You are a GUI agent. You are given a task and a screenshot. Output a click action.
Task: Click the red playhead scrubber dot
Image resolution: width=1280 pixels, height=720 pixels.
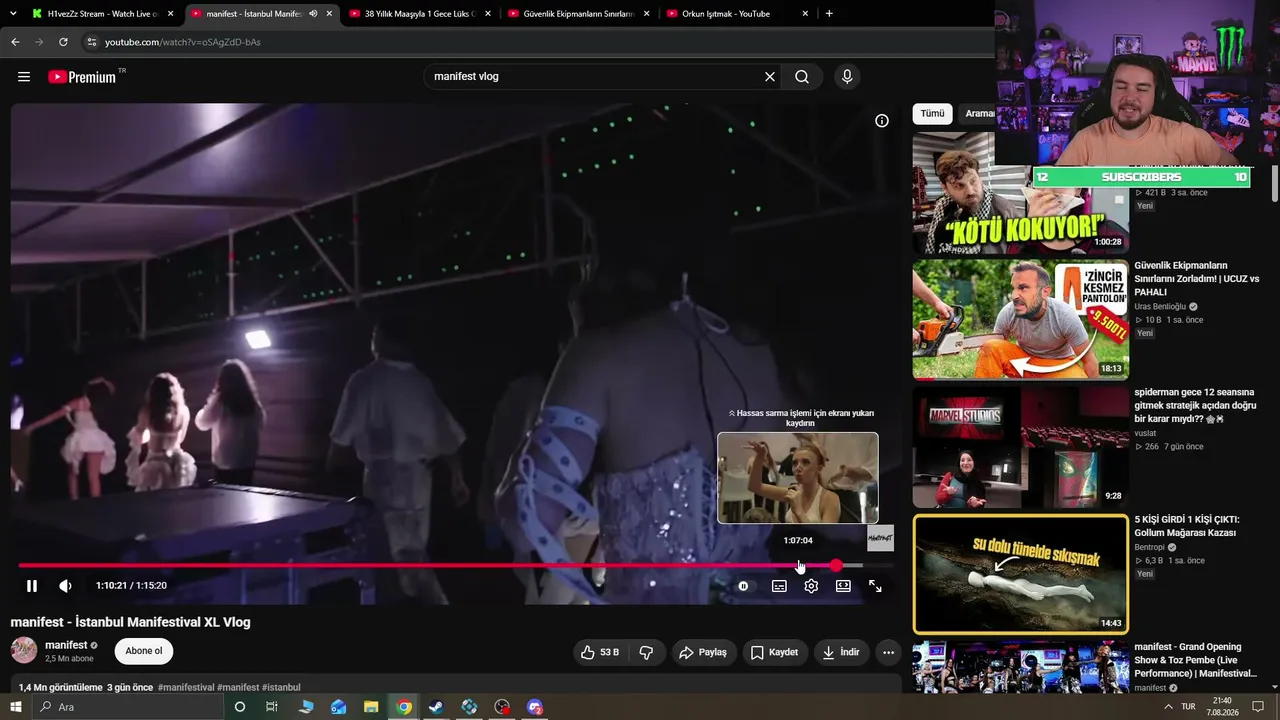(837, 566)
